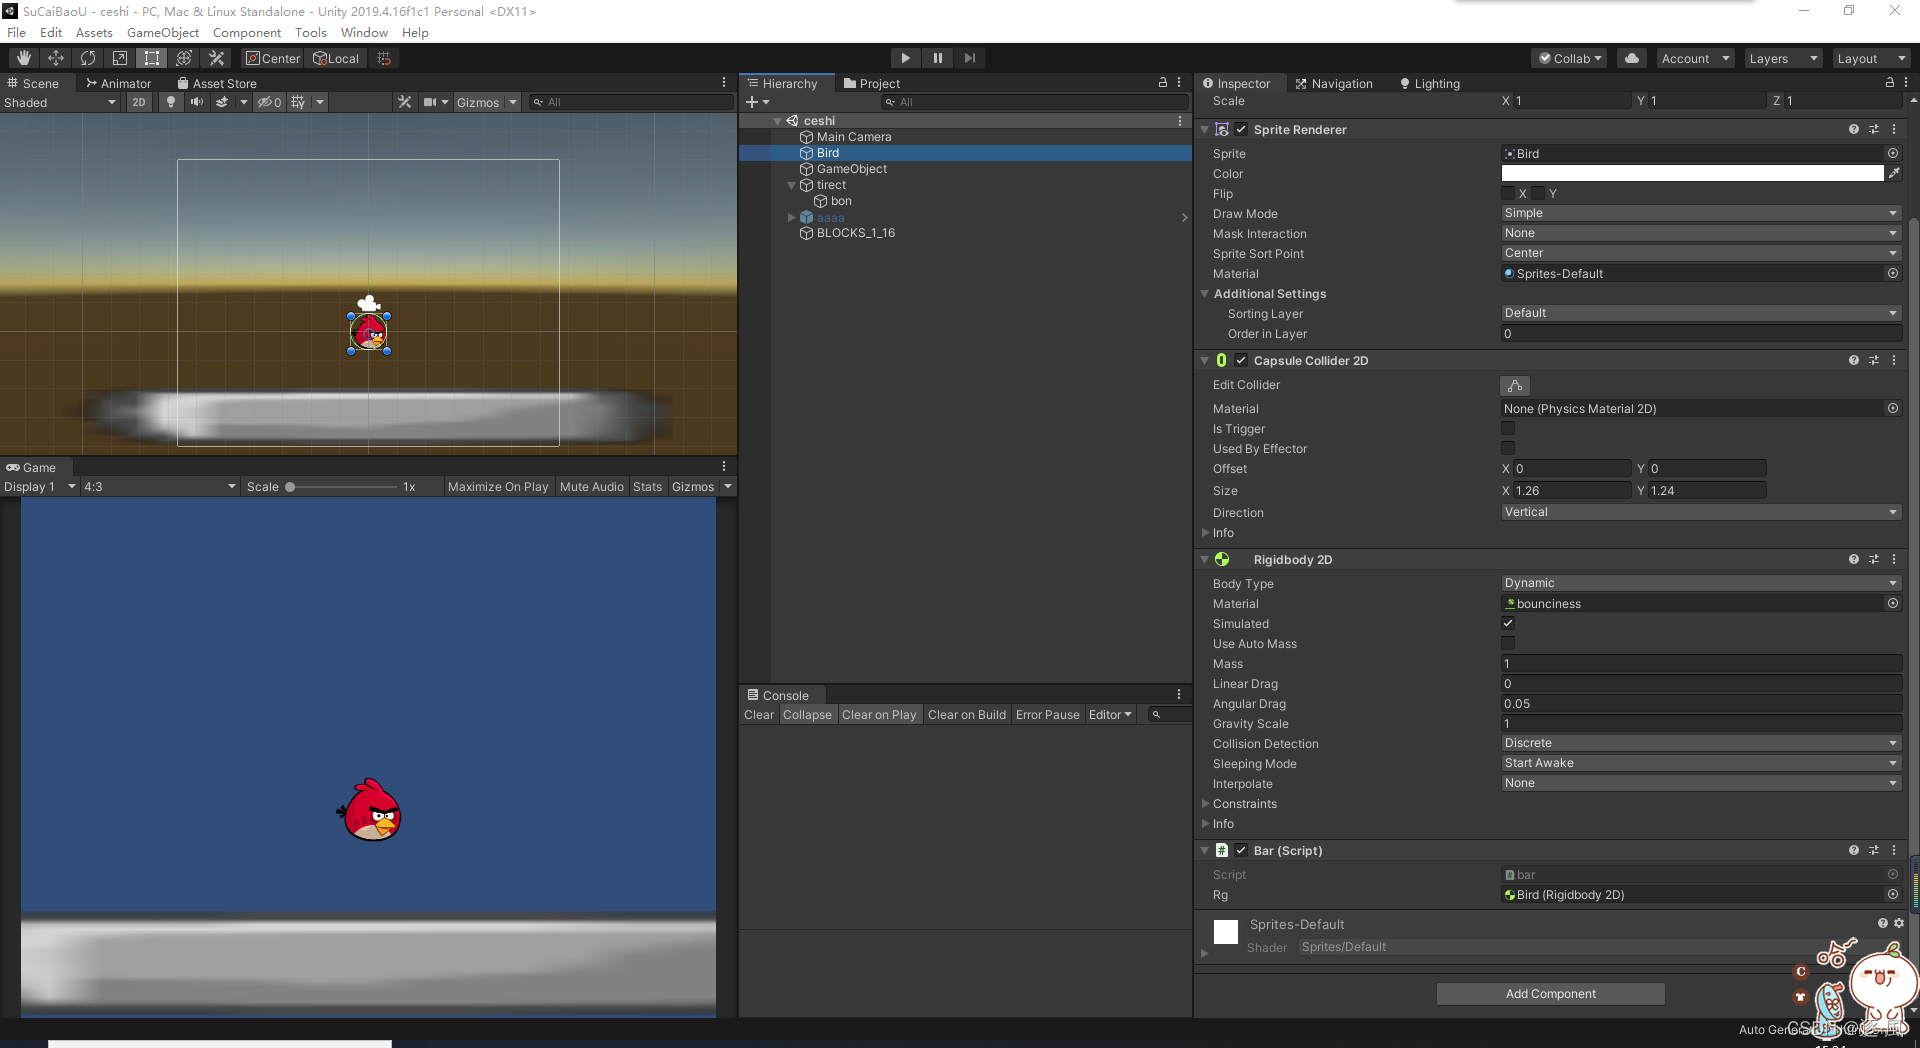Open Rigidbody 2D more options menu

click(x=1894, y=559)
